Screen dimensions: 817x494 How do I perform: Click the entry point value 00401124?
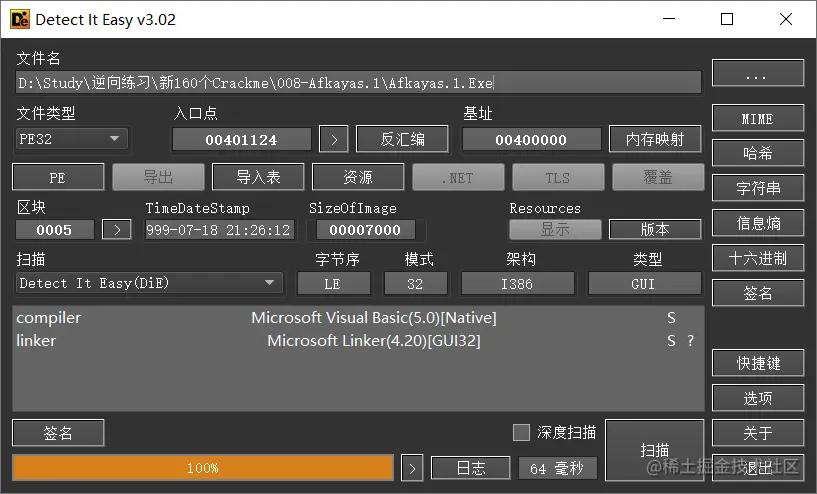point(242,139)
